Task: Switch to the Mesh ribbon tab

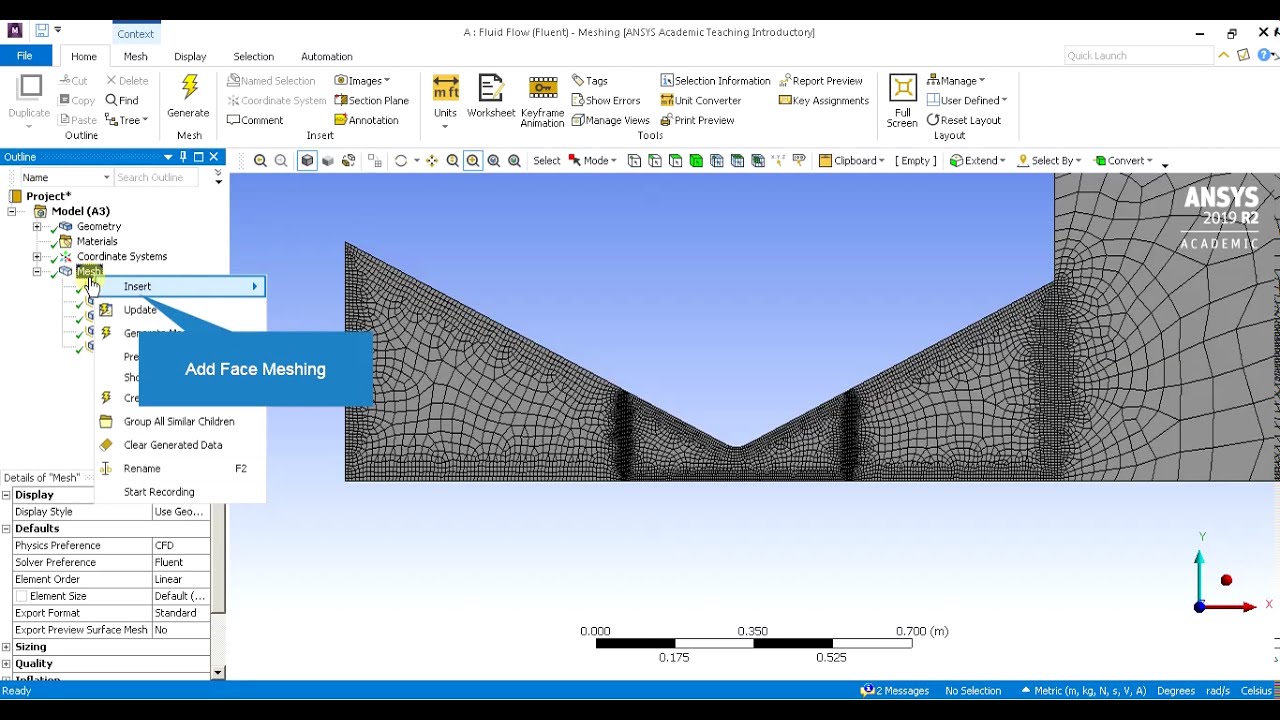Action: tap(135, 57)
